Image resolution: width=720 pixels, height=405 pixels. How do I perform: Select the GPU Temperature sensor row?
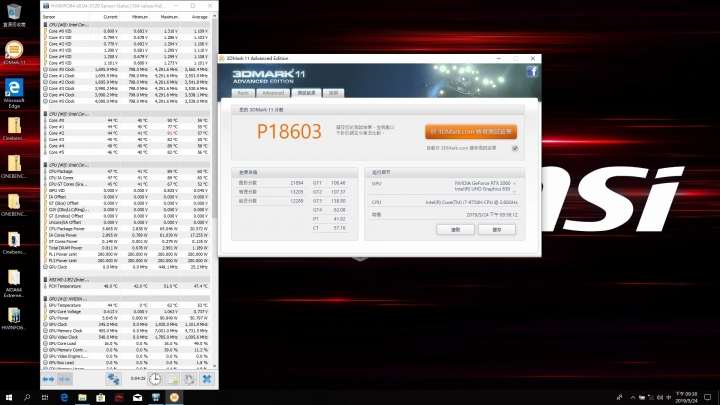tap(126, 305)
